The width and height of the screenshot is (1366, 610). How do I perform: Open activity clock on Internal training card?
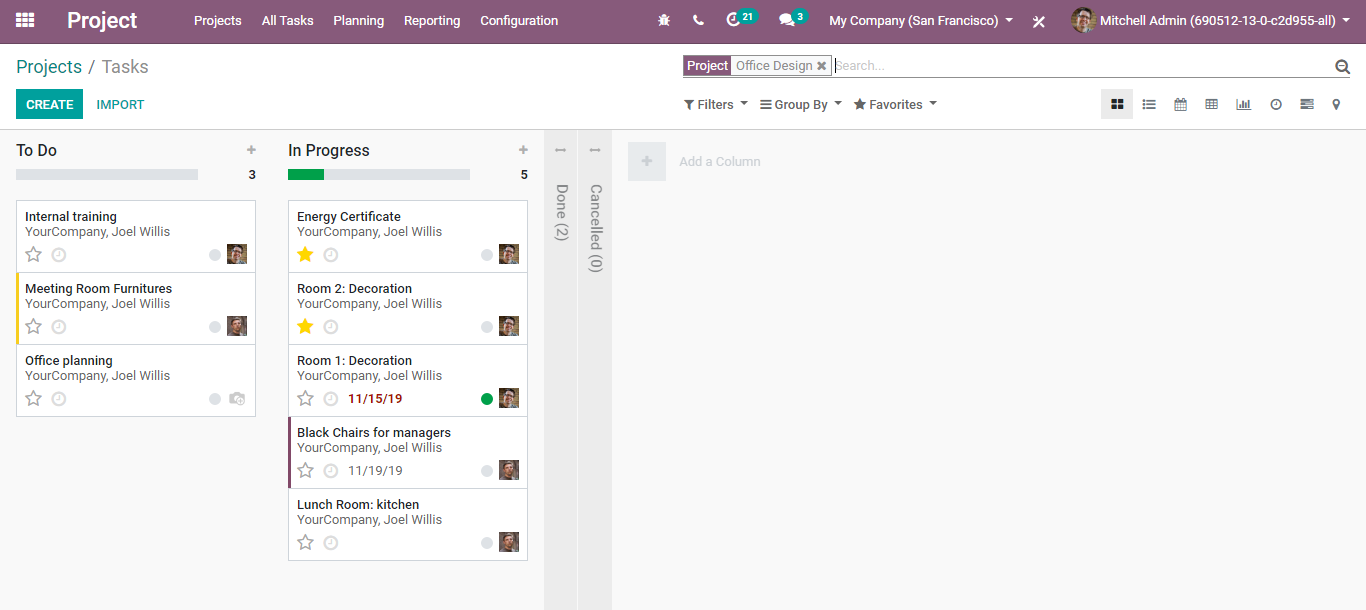pos(59,255)
